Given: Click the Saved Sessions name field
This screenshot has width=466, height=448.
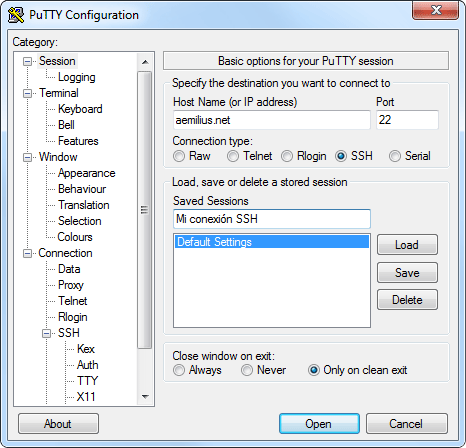Looking at the screenshot, I should pos(272,219).
